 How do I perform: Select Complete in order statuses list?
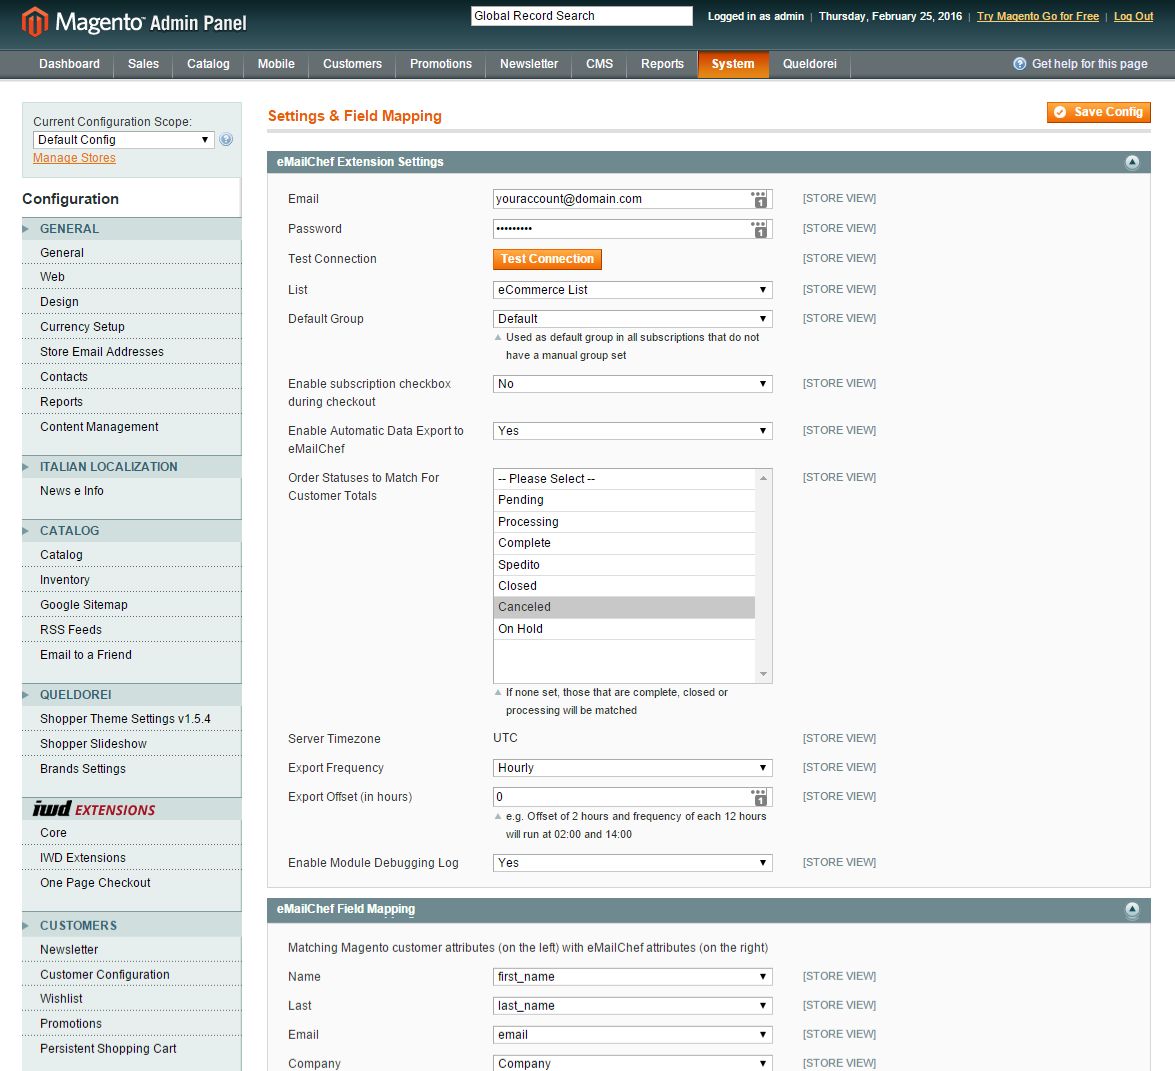click(624, 543)
